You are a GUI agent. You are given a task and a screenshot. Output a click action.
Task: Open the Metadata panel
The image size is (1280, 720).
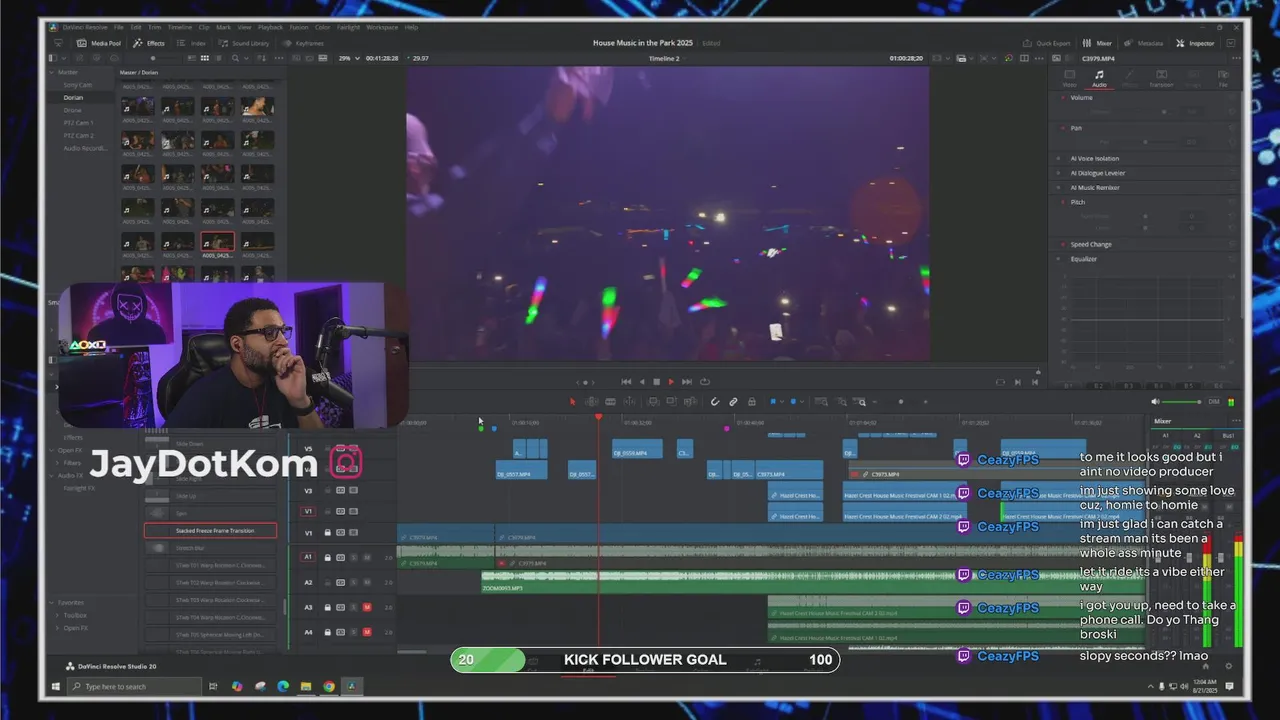tap(1145, 43)
